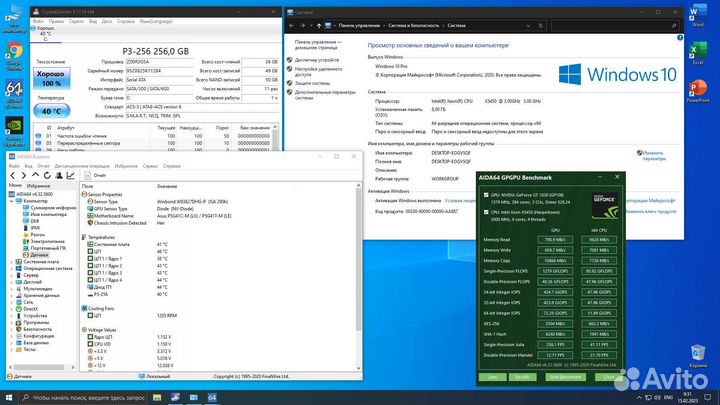720x405 pixels.
Task: Open Отчет menu in AIDA64
Action: (x=43, y=166)
